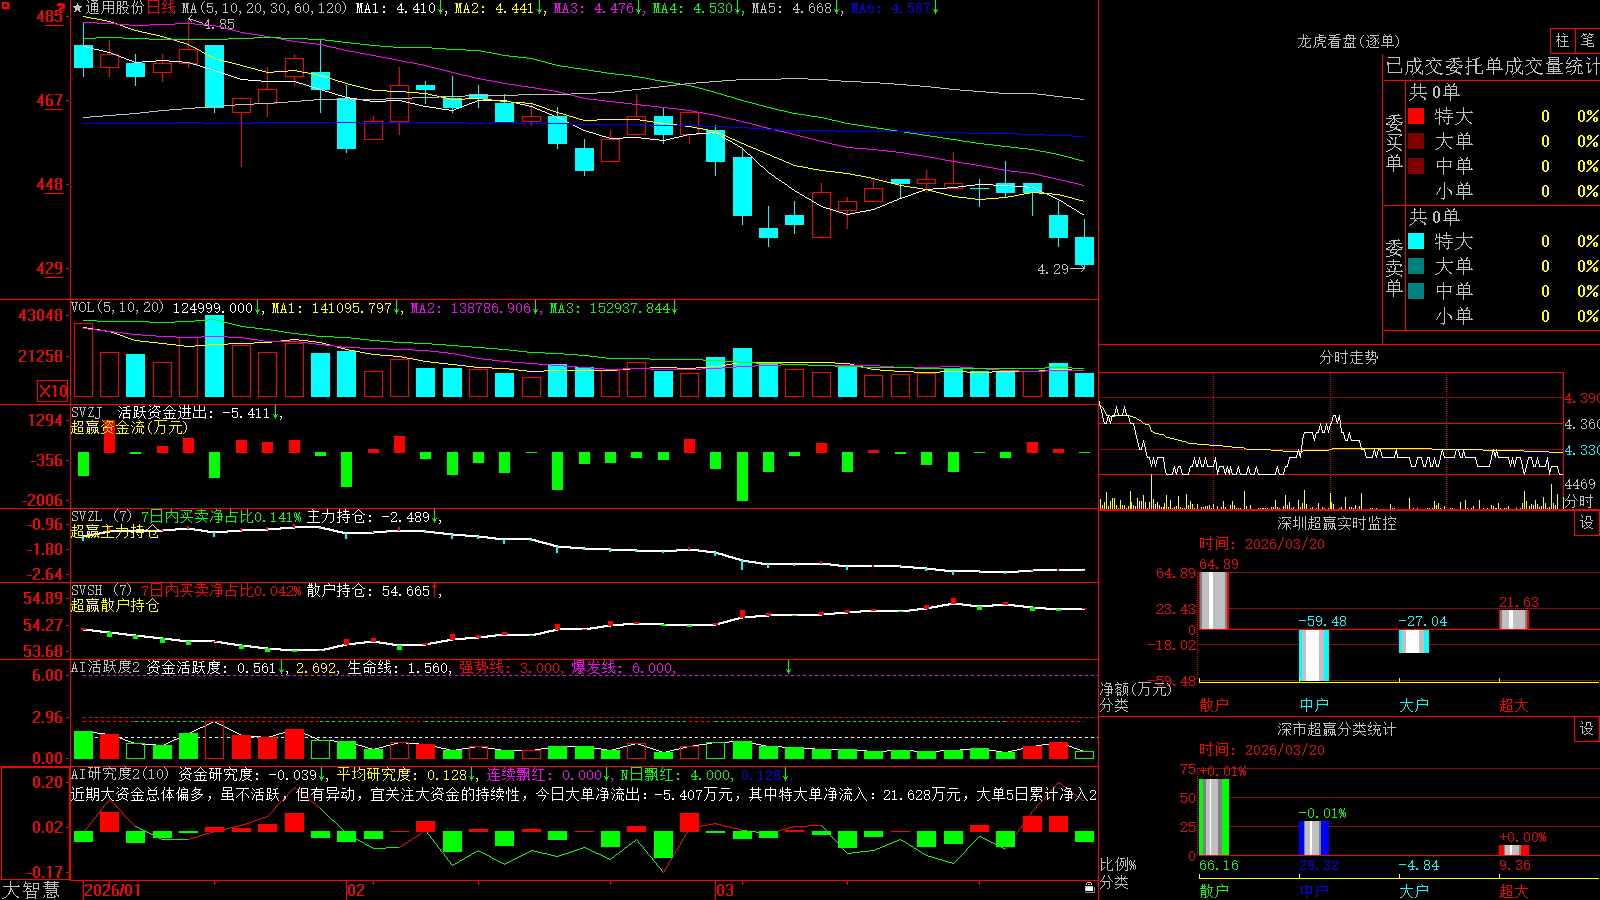Screen dimensions: 1600x900
Task: Click the 爆发线: 6.000 value
Action: [x=623, y=668]
